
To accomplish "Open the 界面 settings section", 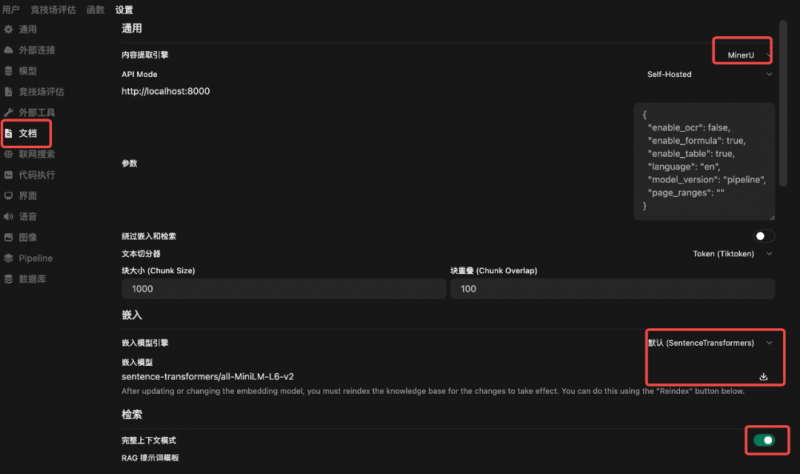I will click(27, 196).
